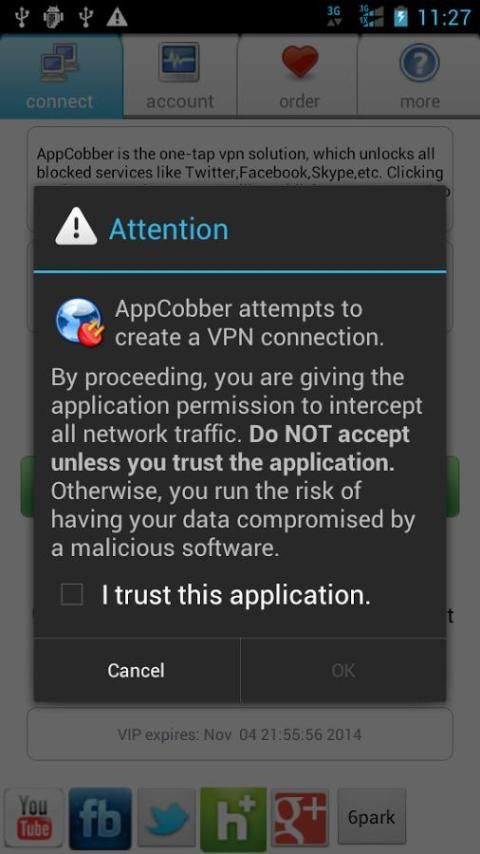Launch the Twitter bird shortcut
The height and width of the screenshot is (854, 480).
pyautogui.click(x=167, y=819)
